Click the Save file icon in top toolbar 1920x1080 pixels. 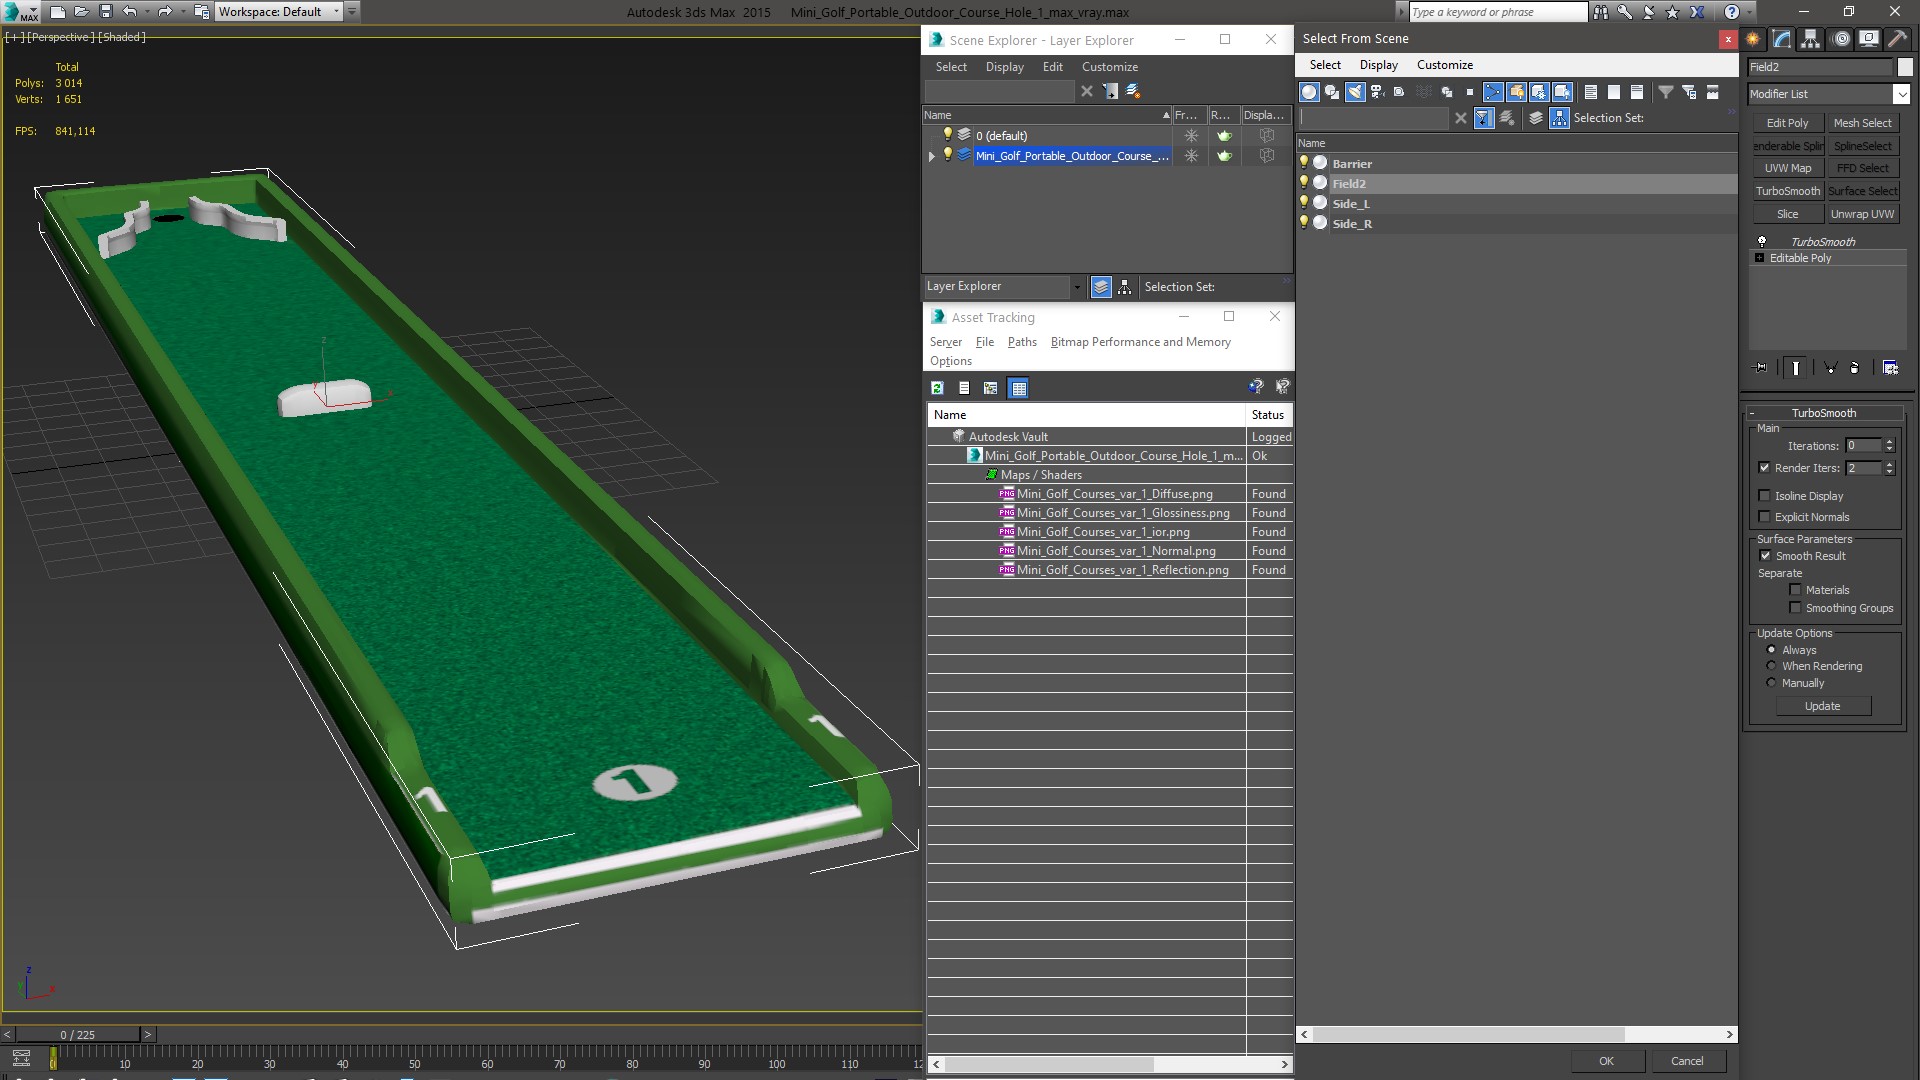click(x=106, y=12)
